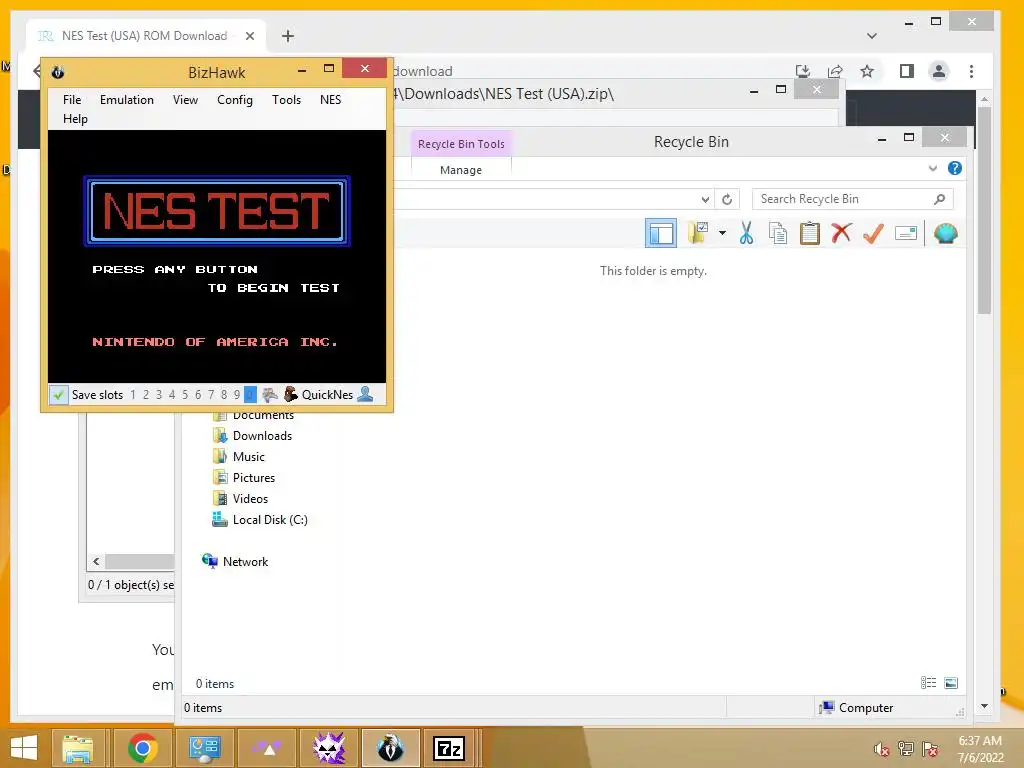Image resolution: width=1024 pixels, height=768 pixels.
Task: Expand the folder options dropdown arrow
Action: (722, 233)
